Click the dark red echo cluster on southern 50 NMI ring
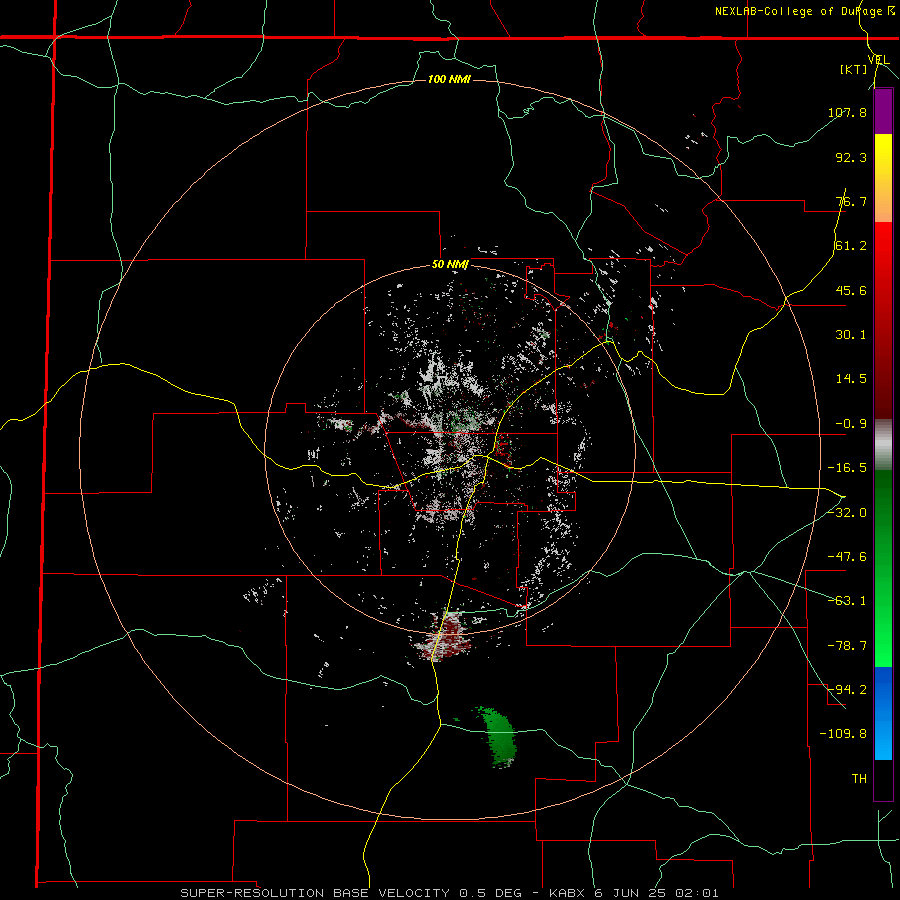 point(443,637)
